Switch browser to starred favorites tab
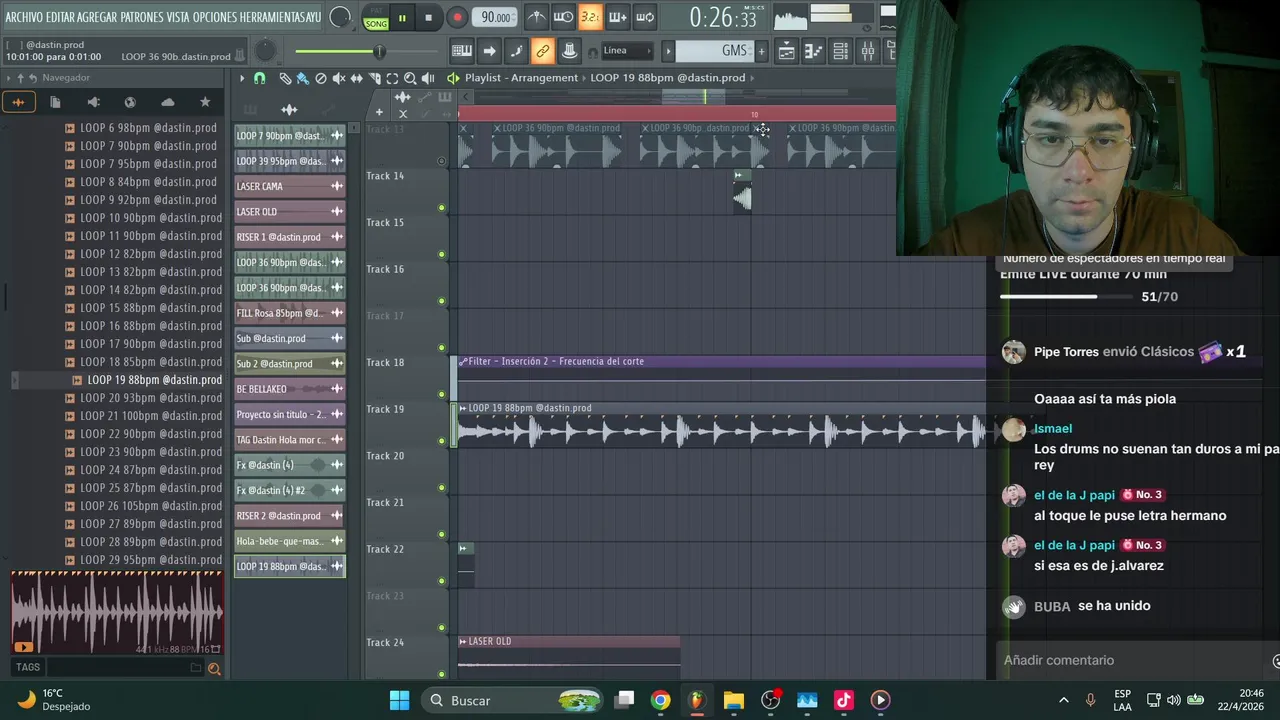The width and height of the screenshot is (1280, 720). (x=205, y=102)
